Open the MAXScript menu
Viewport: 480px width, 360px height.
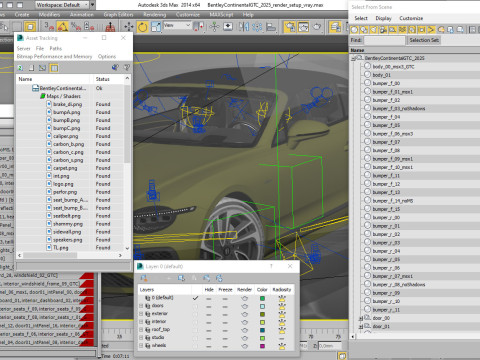(221, 15)
